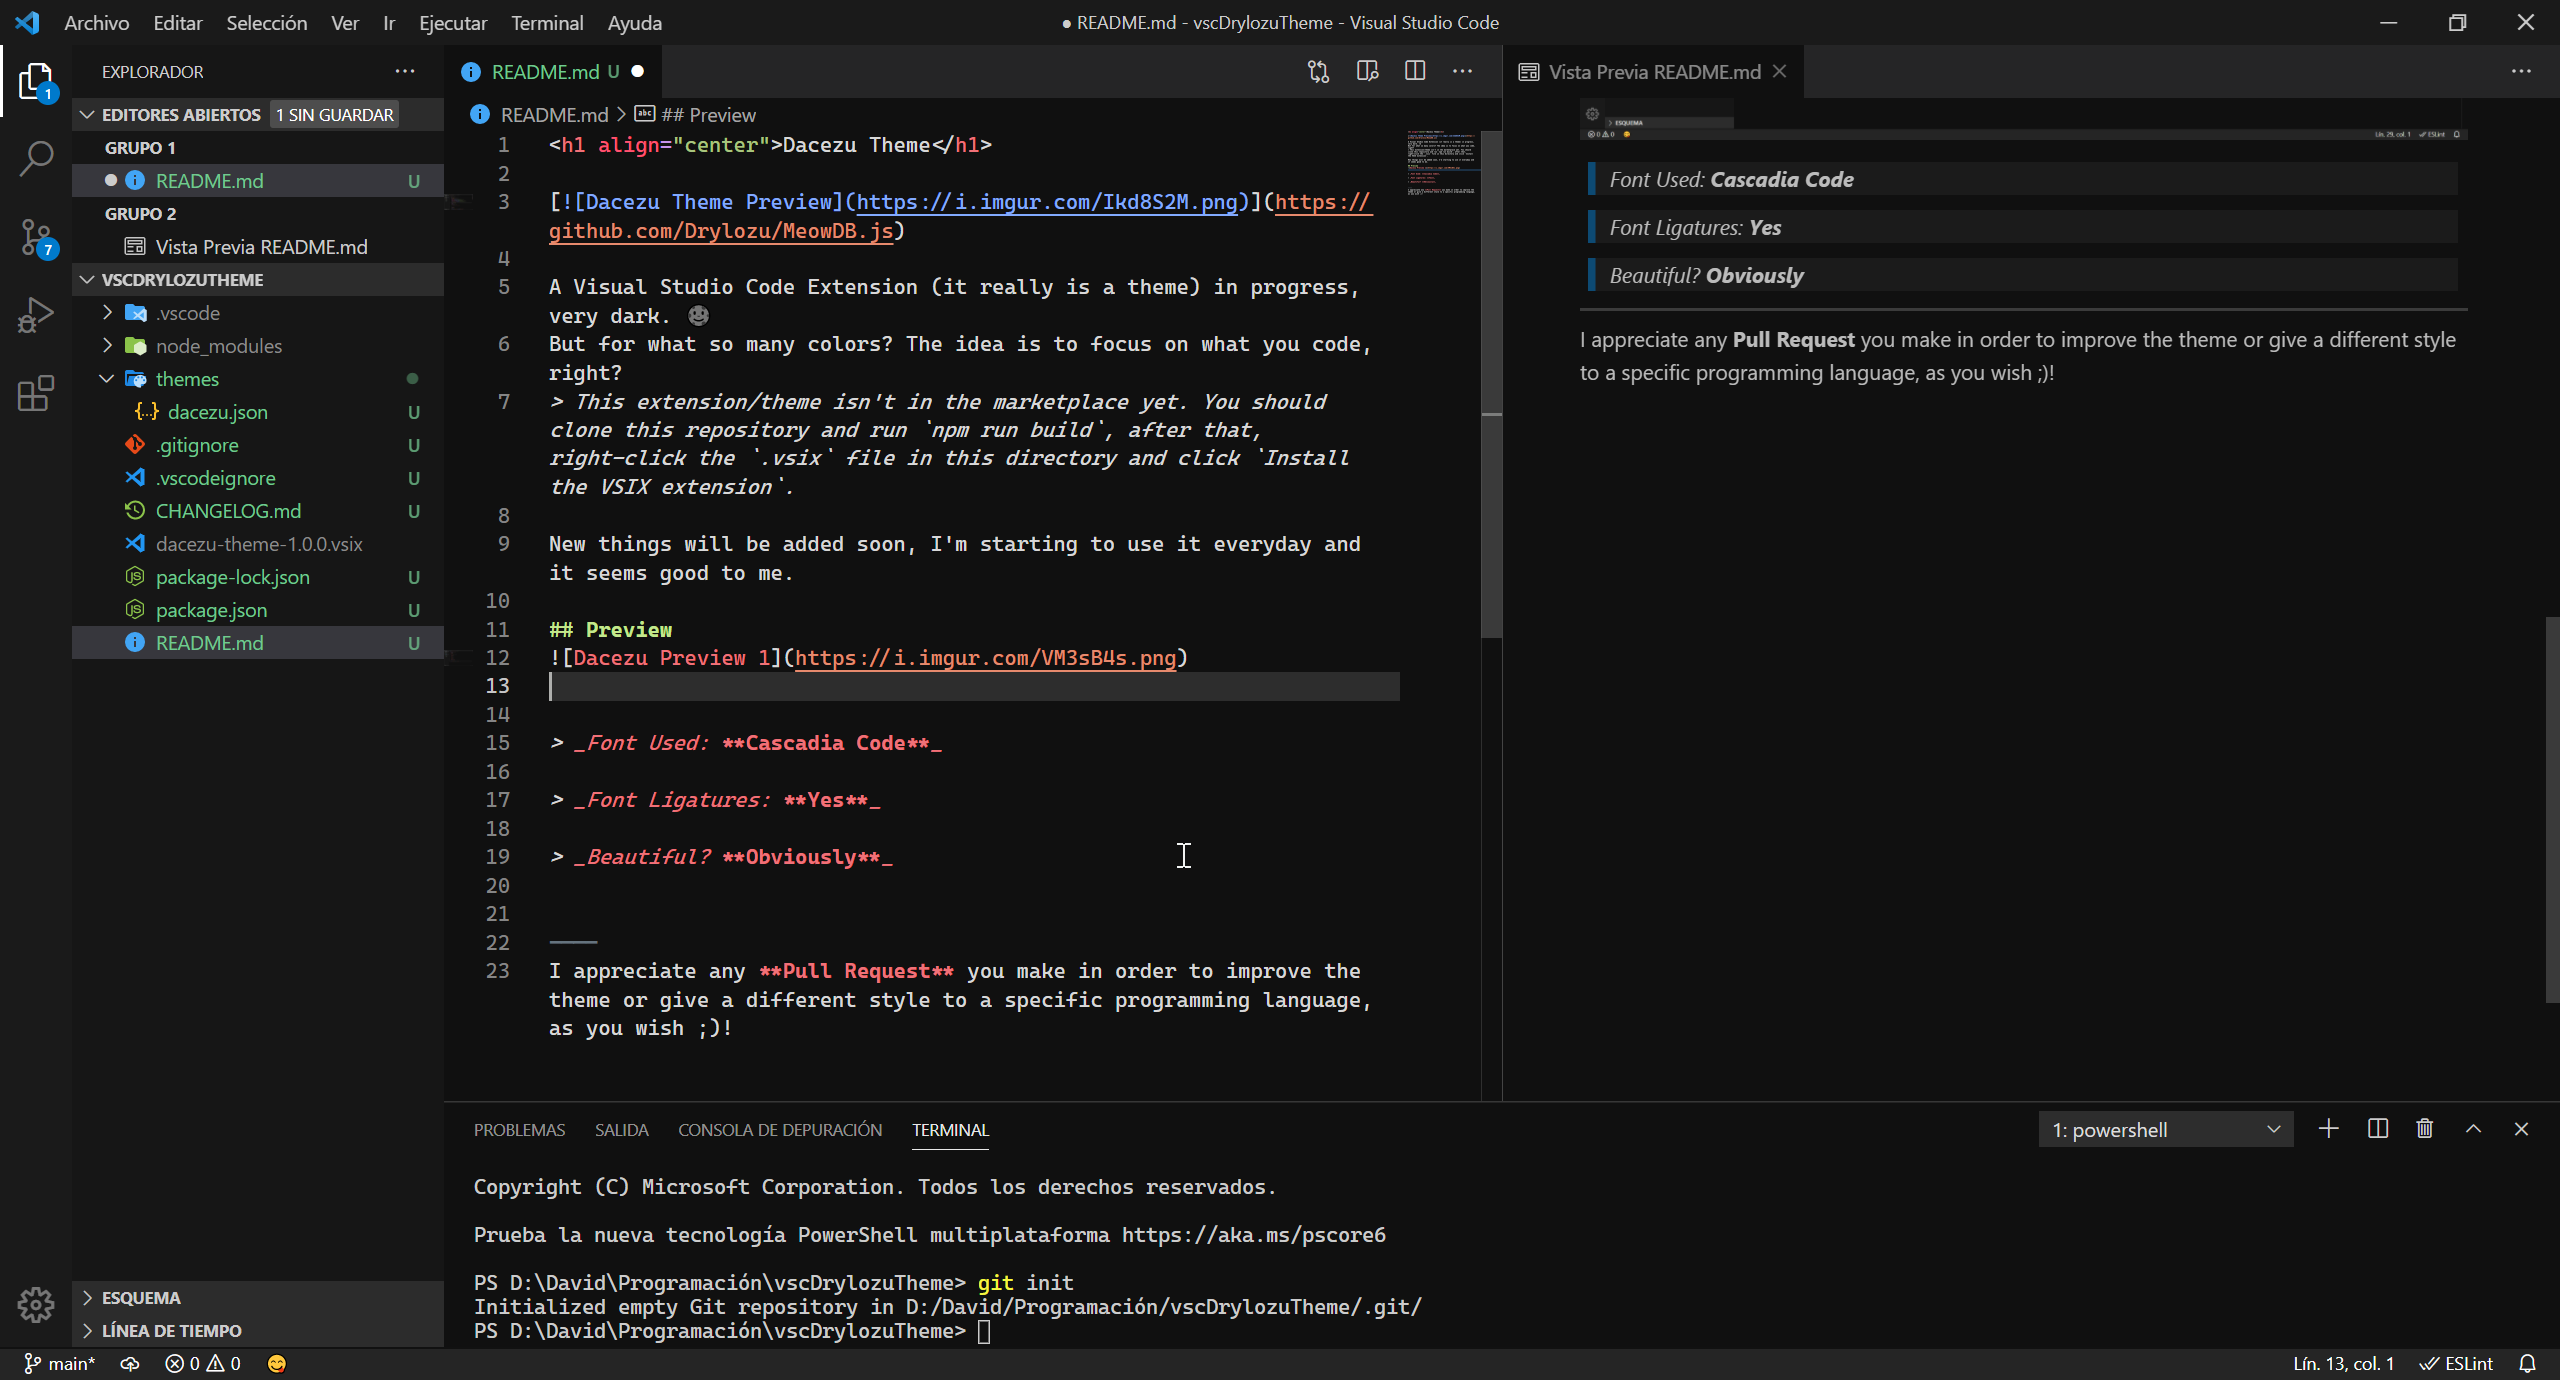Open the Ejecutar menu
This screenshot has height=1380, width=2560.
[x=453, y=22]
